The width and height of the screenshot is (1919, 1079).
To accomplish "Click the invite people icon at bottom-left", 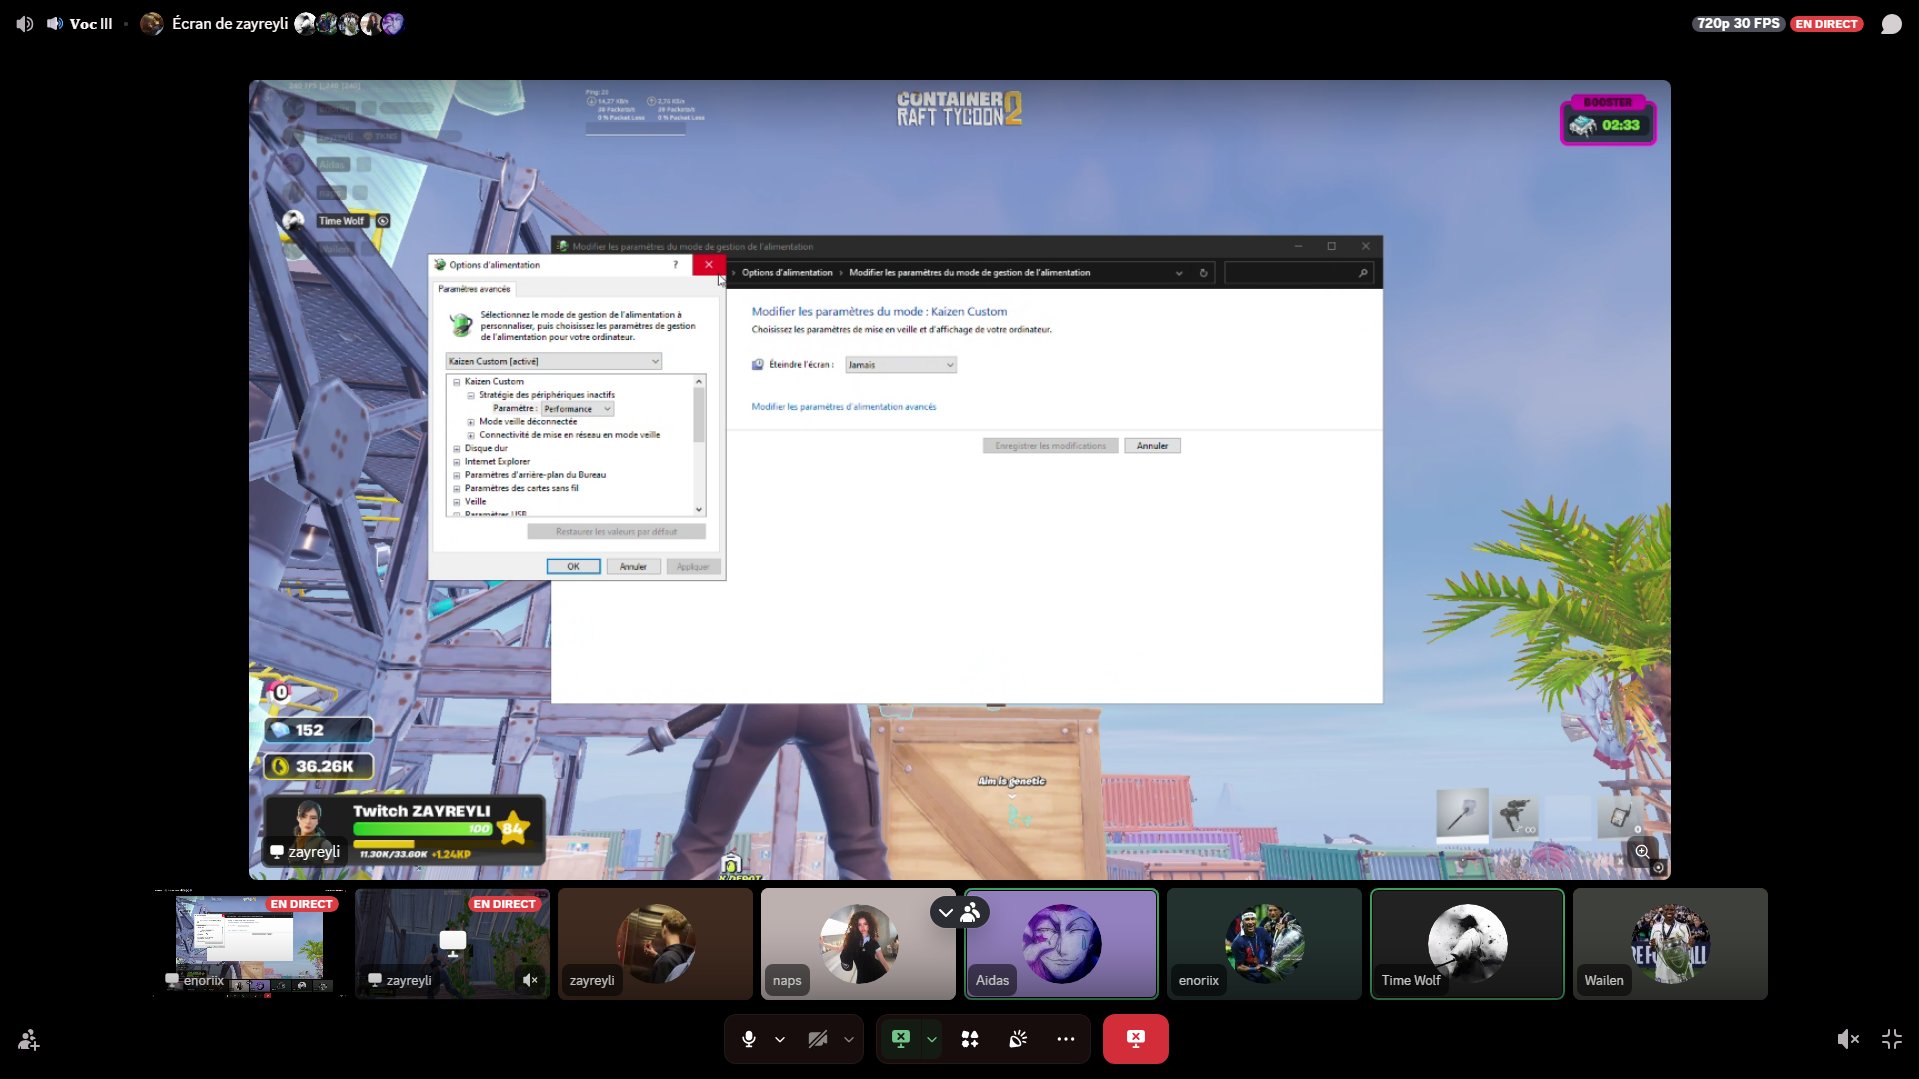I will (28, 1040).
